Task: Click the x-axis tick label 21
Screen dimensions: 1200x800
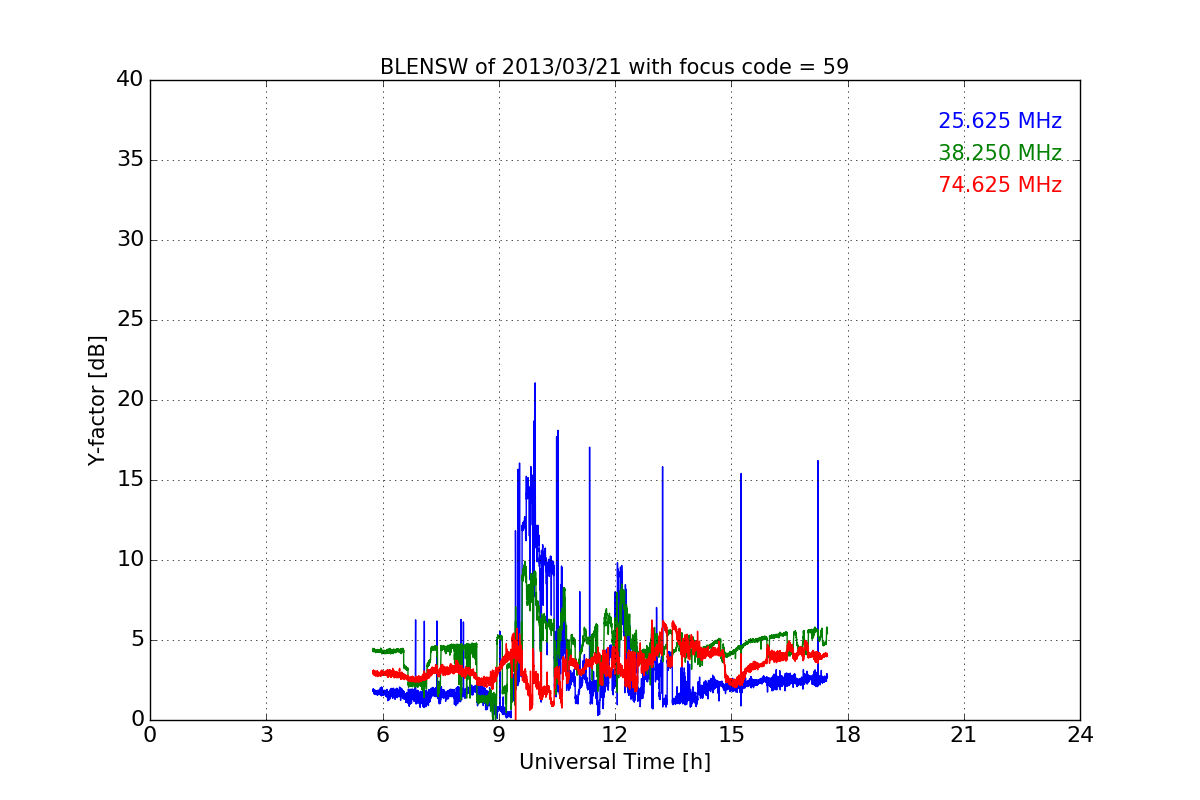Action: tap(964, 735)
